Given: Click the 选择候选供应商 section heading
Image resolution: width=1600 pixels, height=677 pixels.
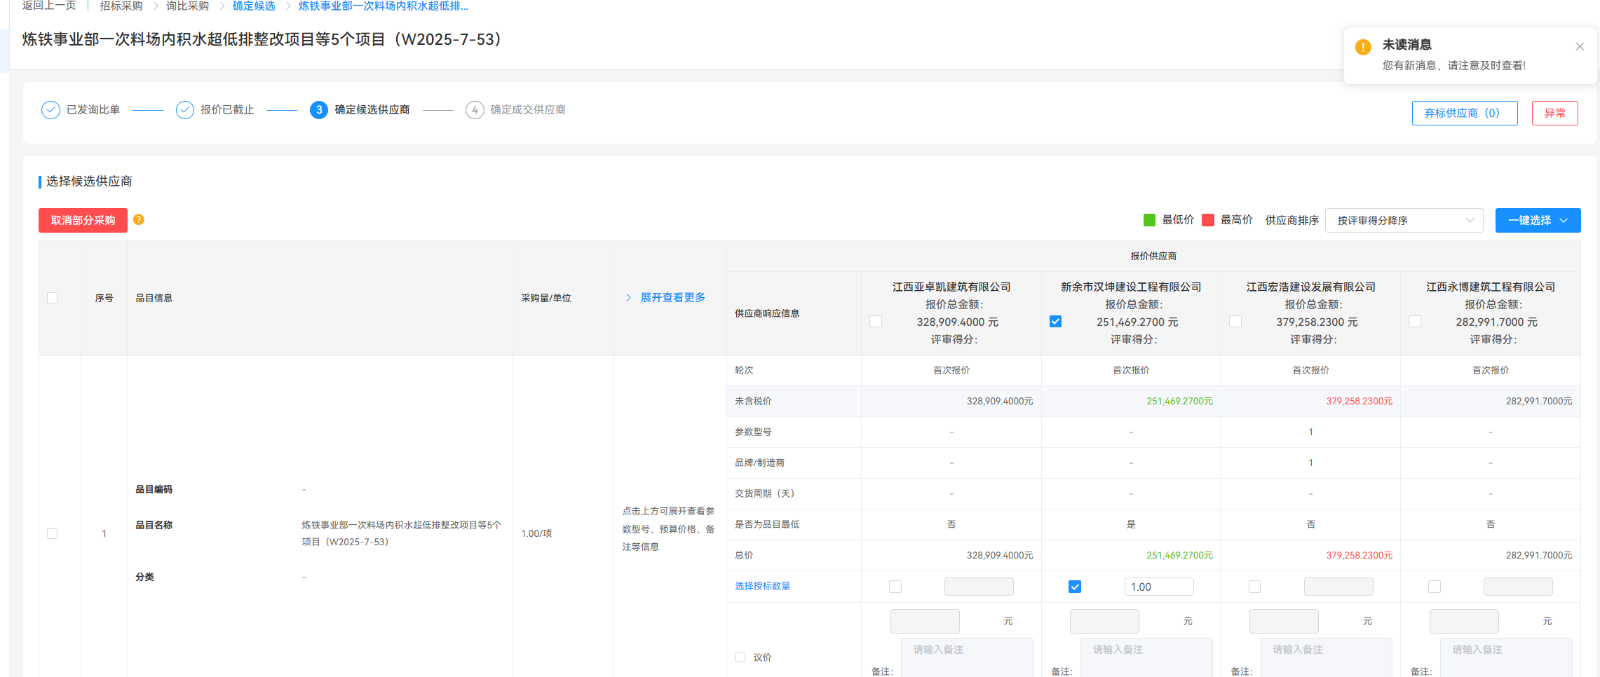Looking at the screenshot, I should [x=89, y=181].
